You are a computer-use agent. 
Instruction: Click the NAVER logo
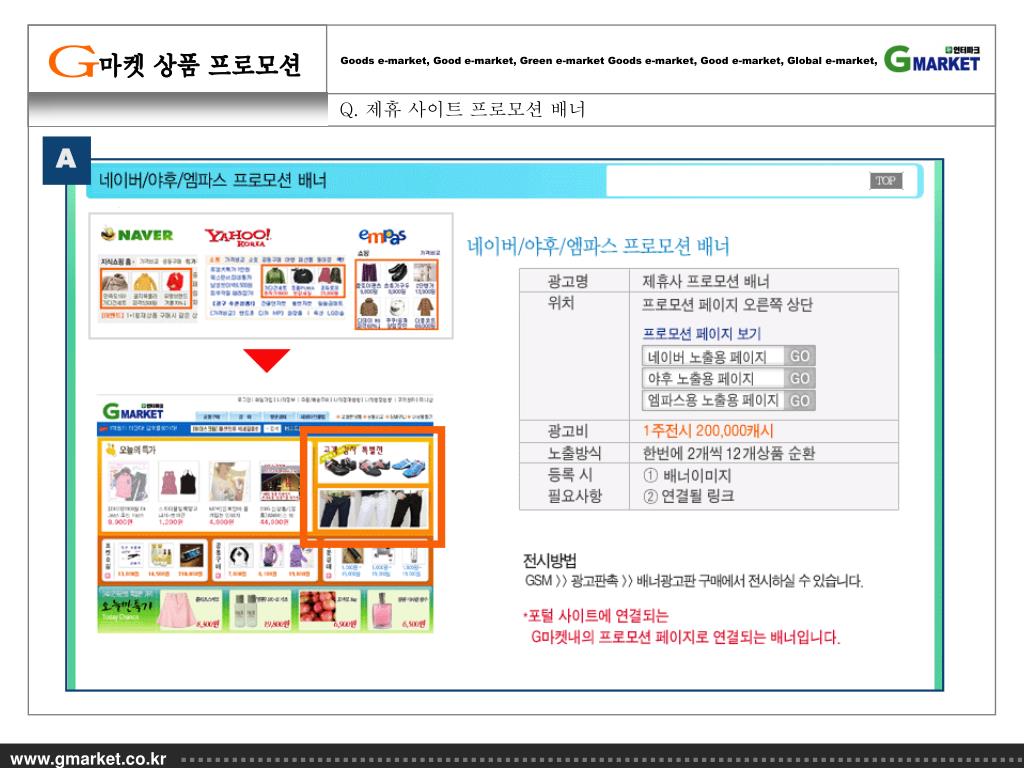(x=137, y=234)
